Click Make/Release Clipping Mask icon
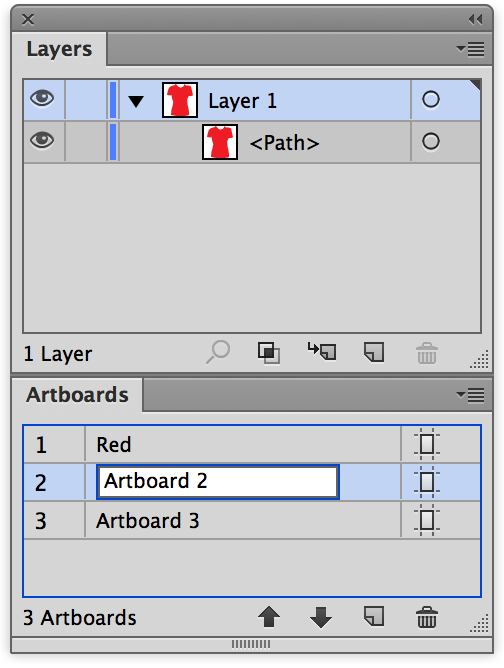This screenshot has height=668, width=504. pos(269,353)
